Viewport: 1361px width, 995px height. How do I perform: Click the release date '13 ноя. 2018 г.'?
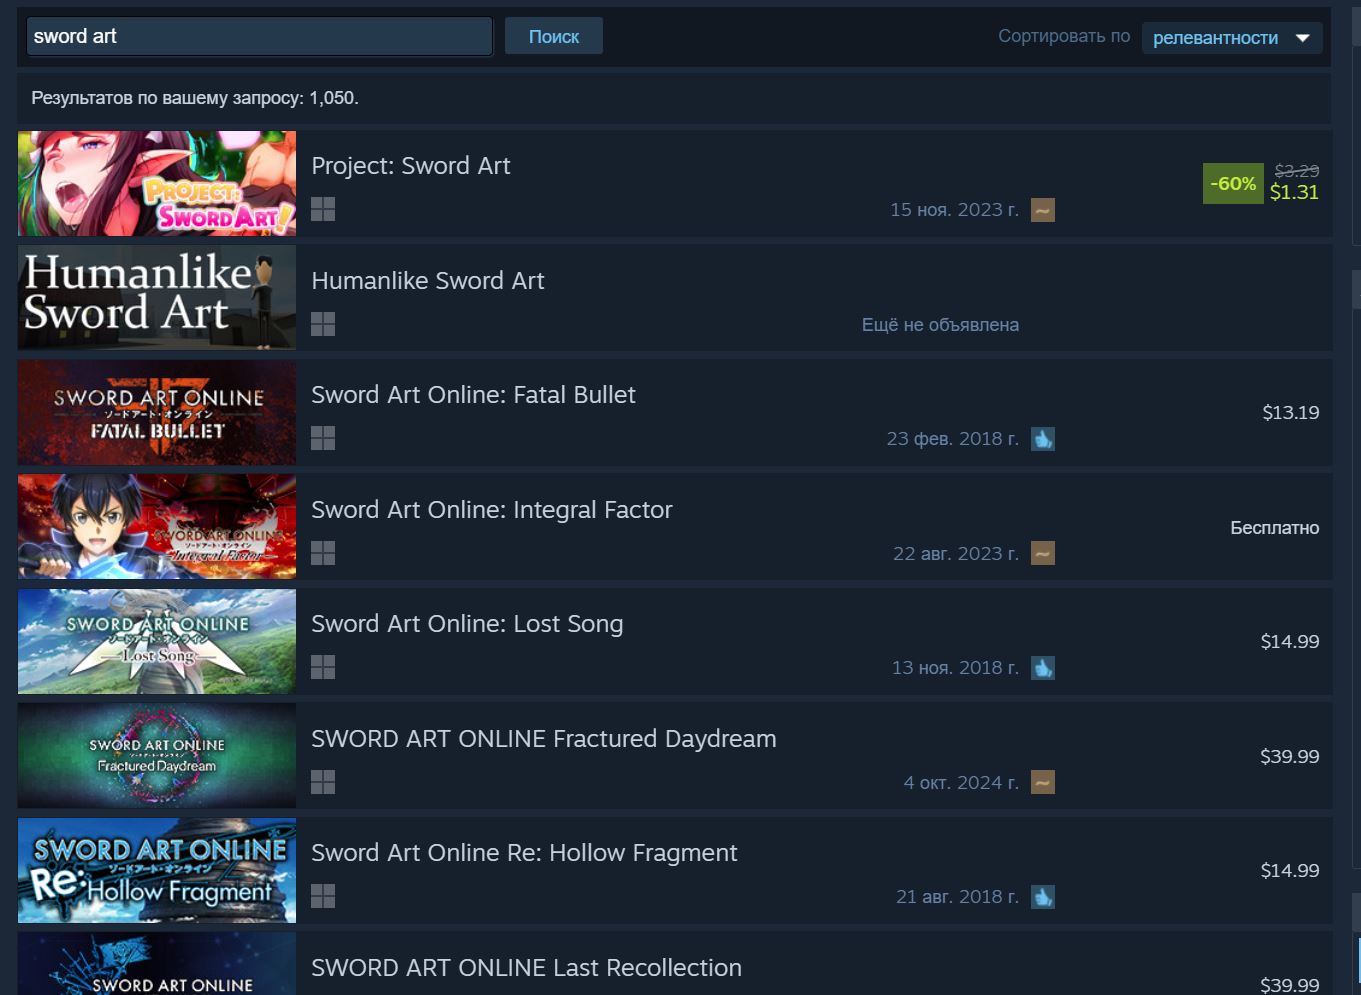pyautogui.click(x=956, y=668)
